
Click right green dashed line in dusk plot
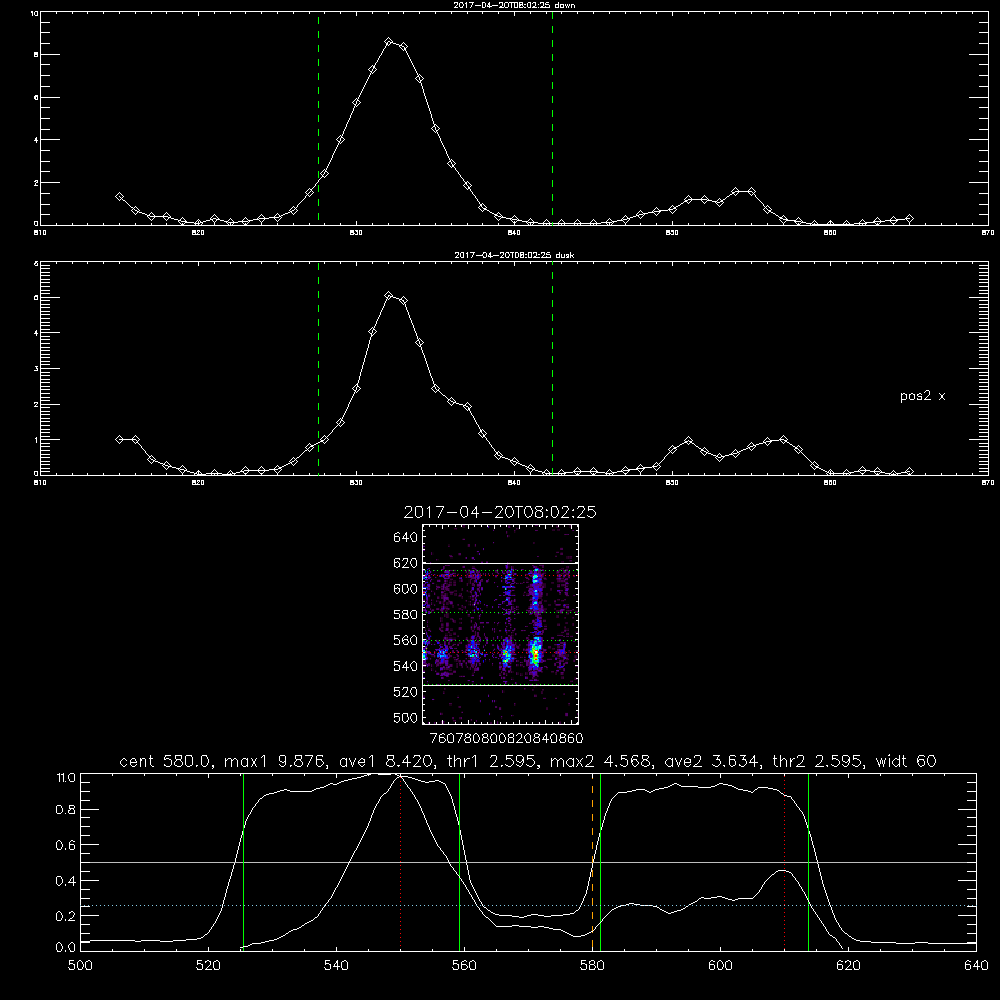tap(552, 369)
